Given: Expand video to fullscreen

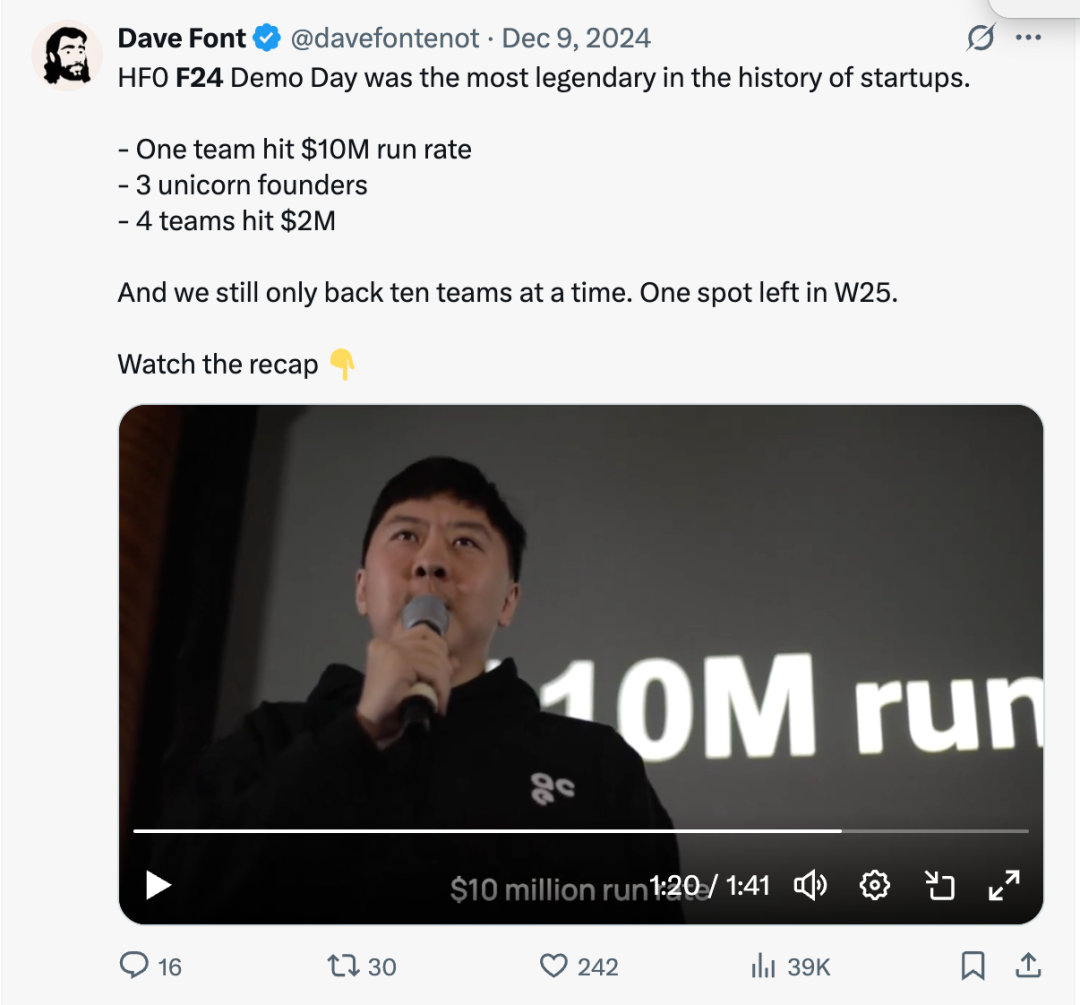Looking at the screenshot, I should coord(1003,885).
